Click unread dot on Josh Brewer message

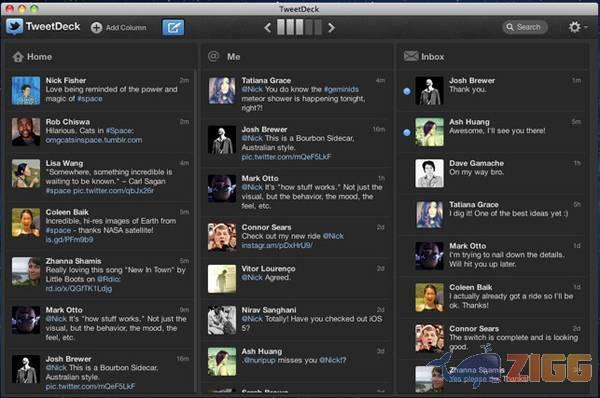point(407,91)
